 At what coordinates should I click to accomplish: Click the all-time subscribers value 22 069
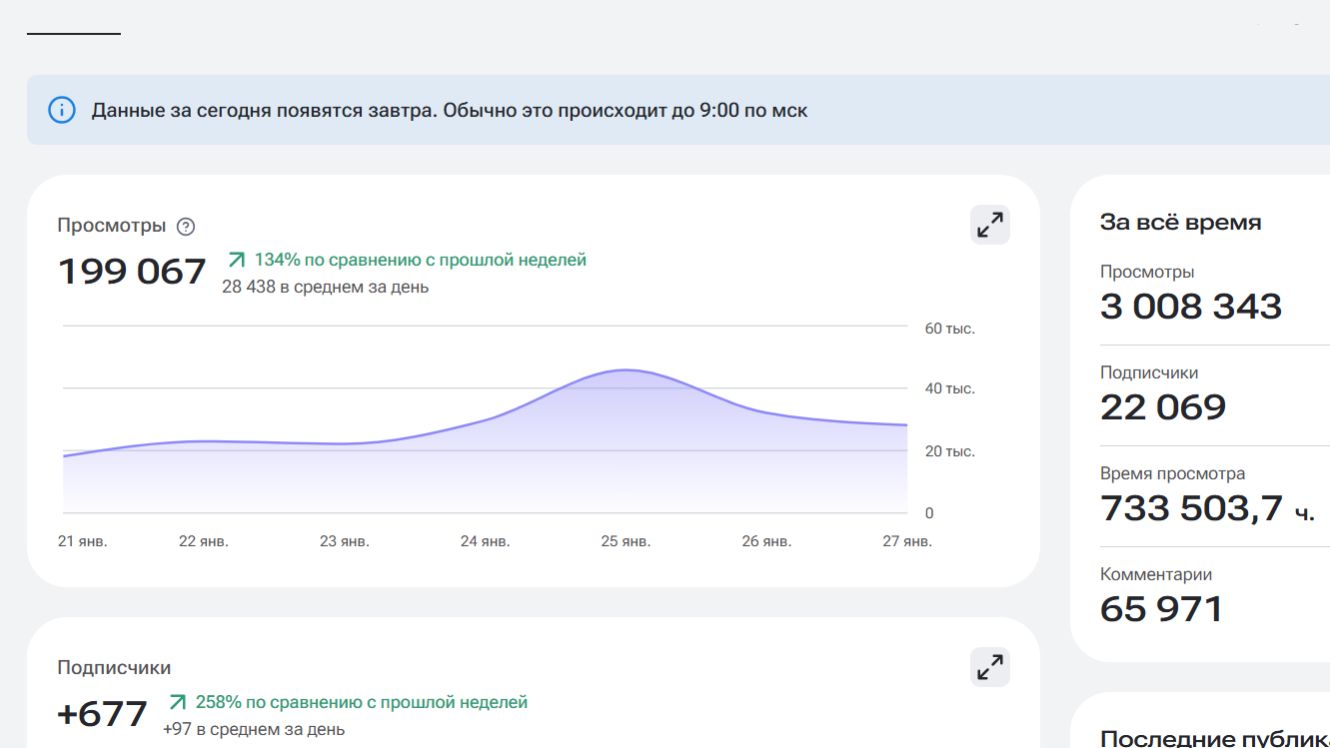pos(1163,407)
